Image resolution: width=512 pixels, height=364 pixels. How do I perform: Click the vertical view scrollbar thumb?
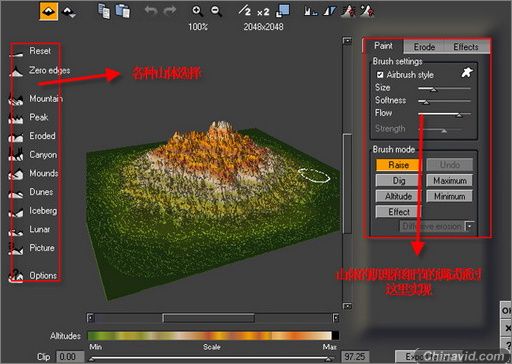point(347,183)
